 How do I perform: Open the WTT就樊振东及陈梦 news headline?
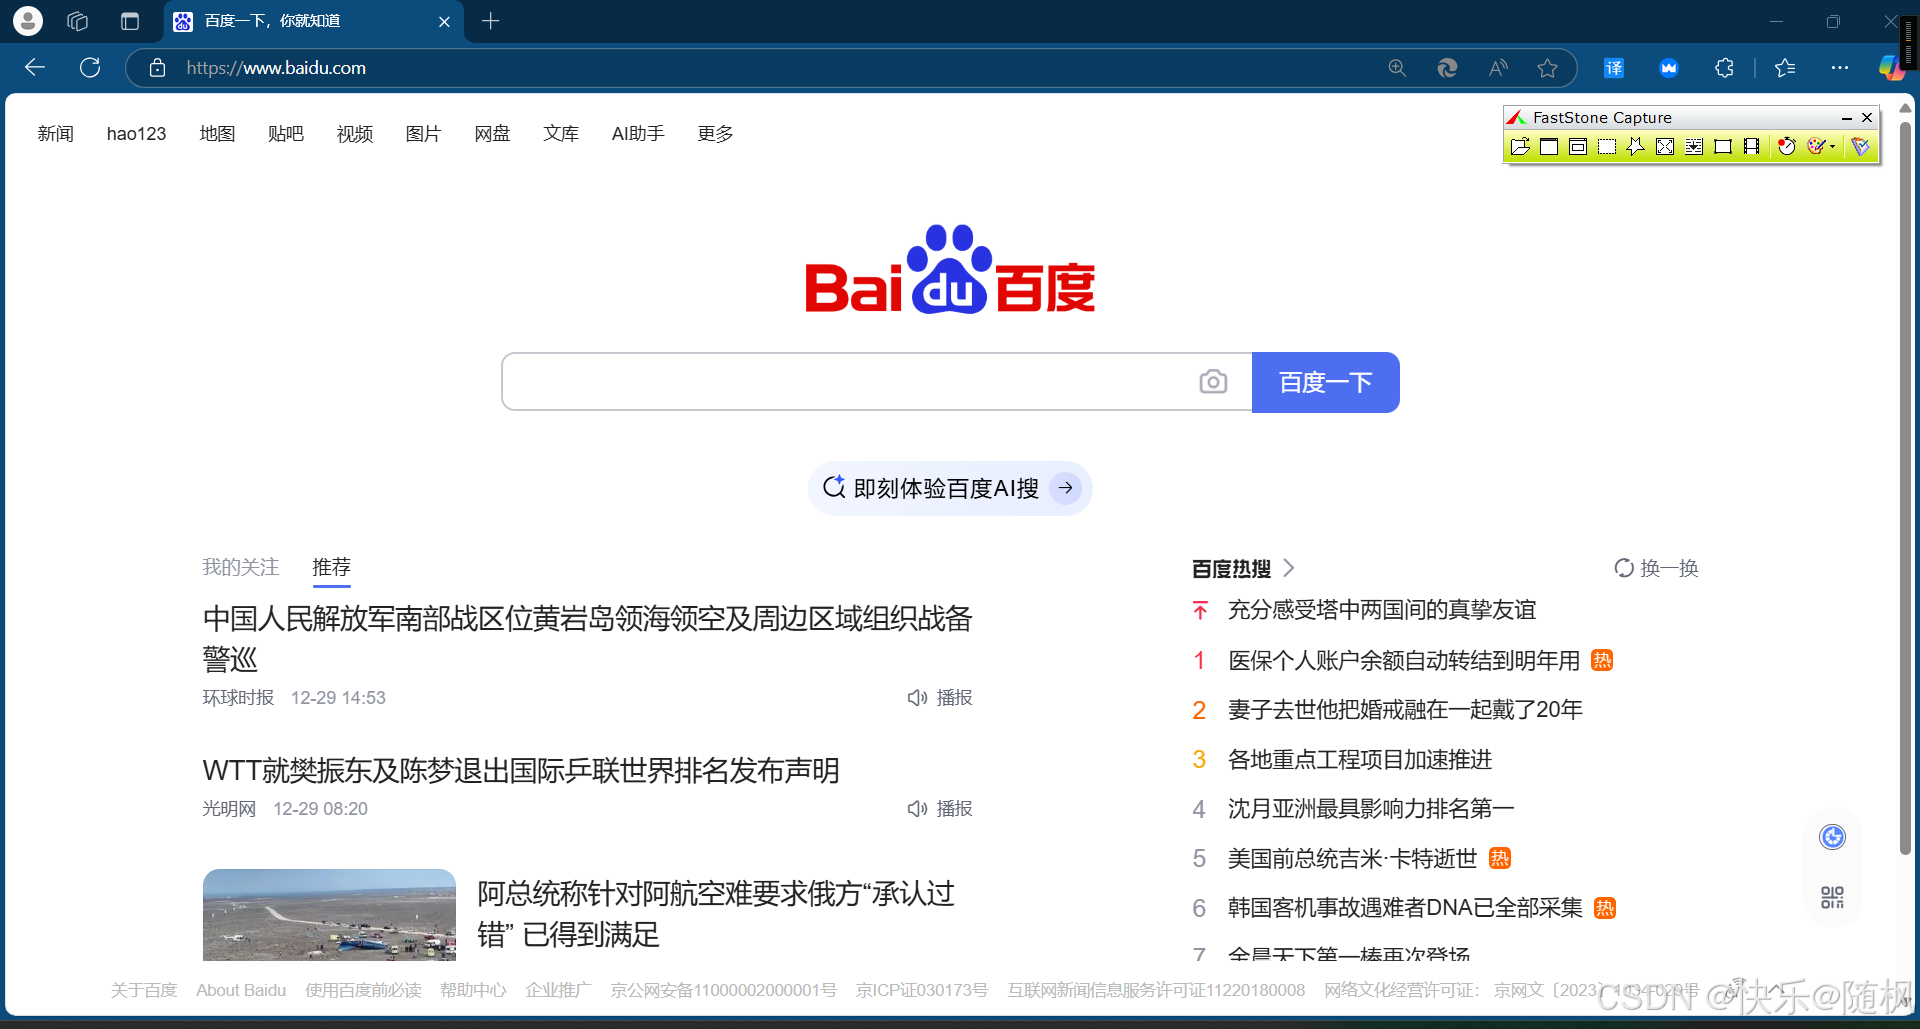point(521,771)
